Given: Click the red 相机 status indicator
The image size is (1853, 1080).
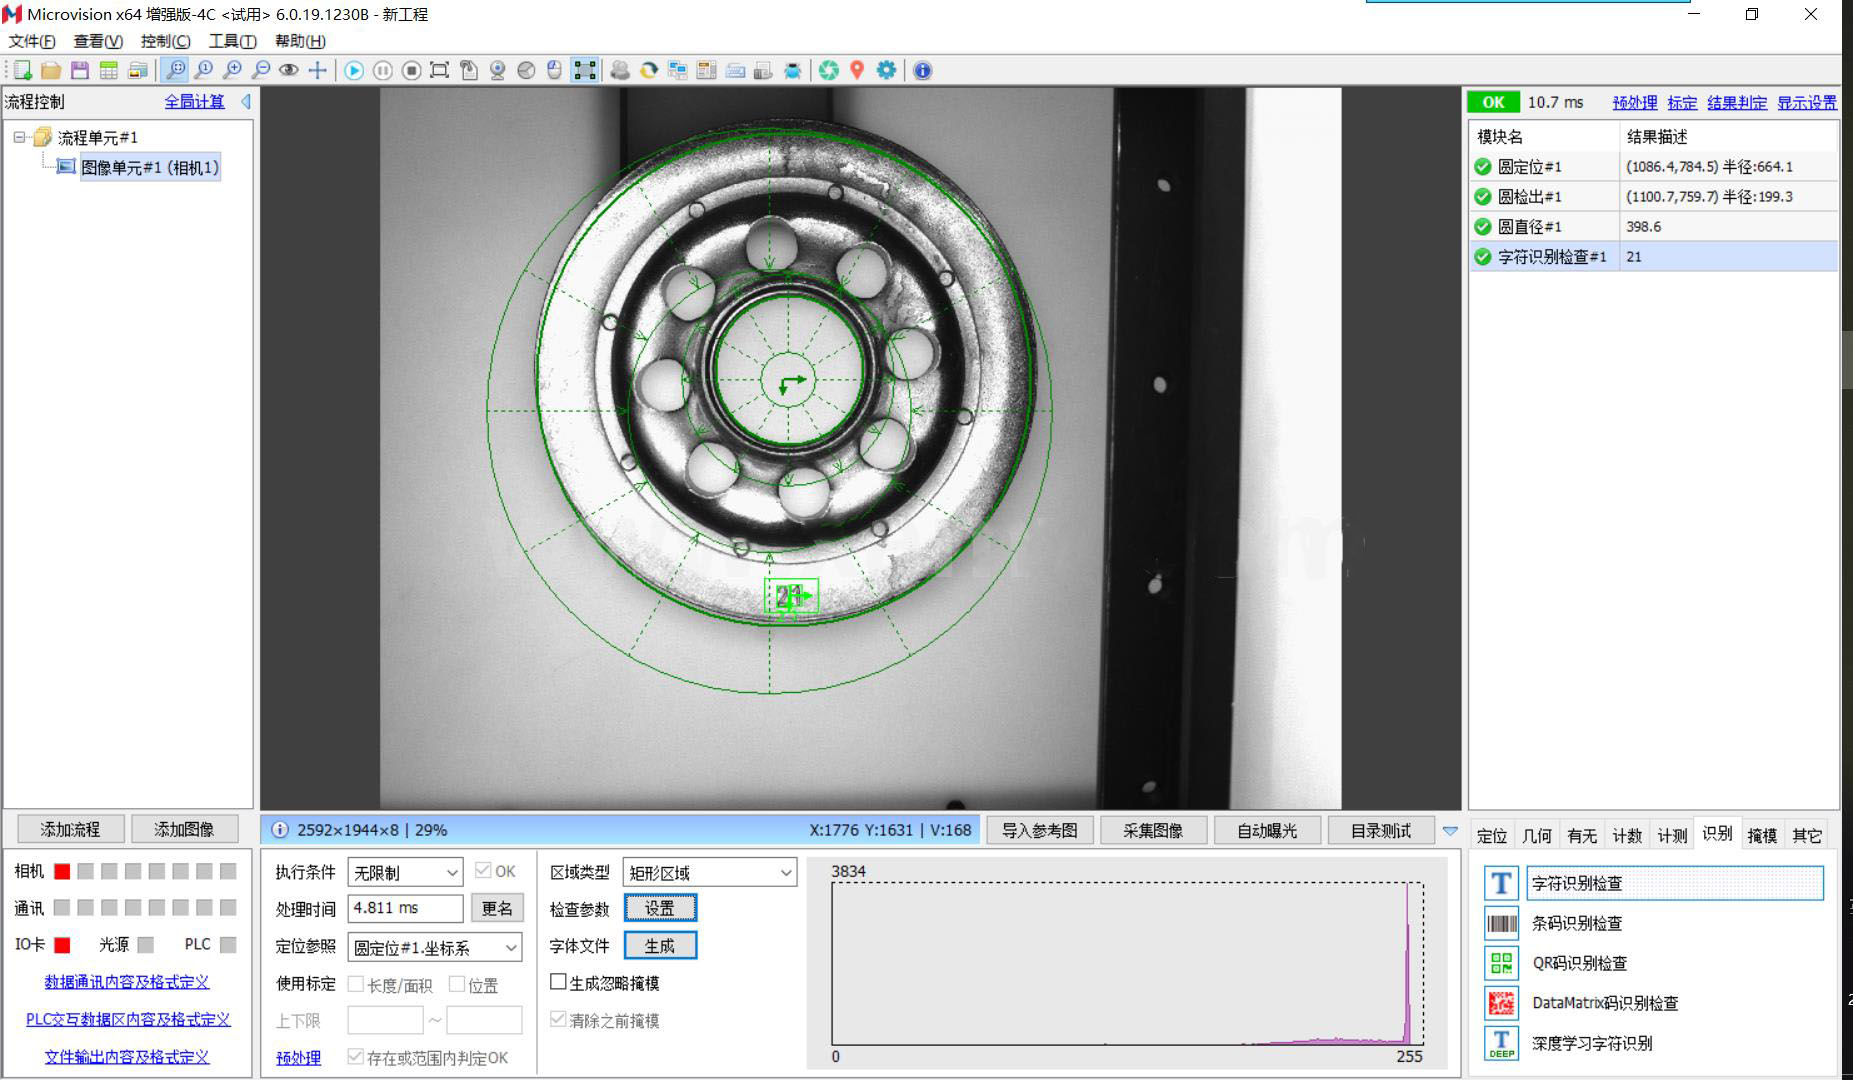Looking at the screenshot, I should point(62,871).
